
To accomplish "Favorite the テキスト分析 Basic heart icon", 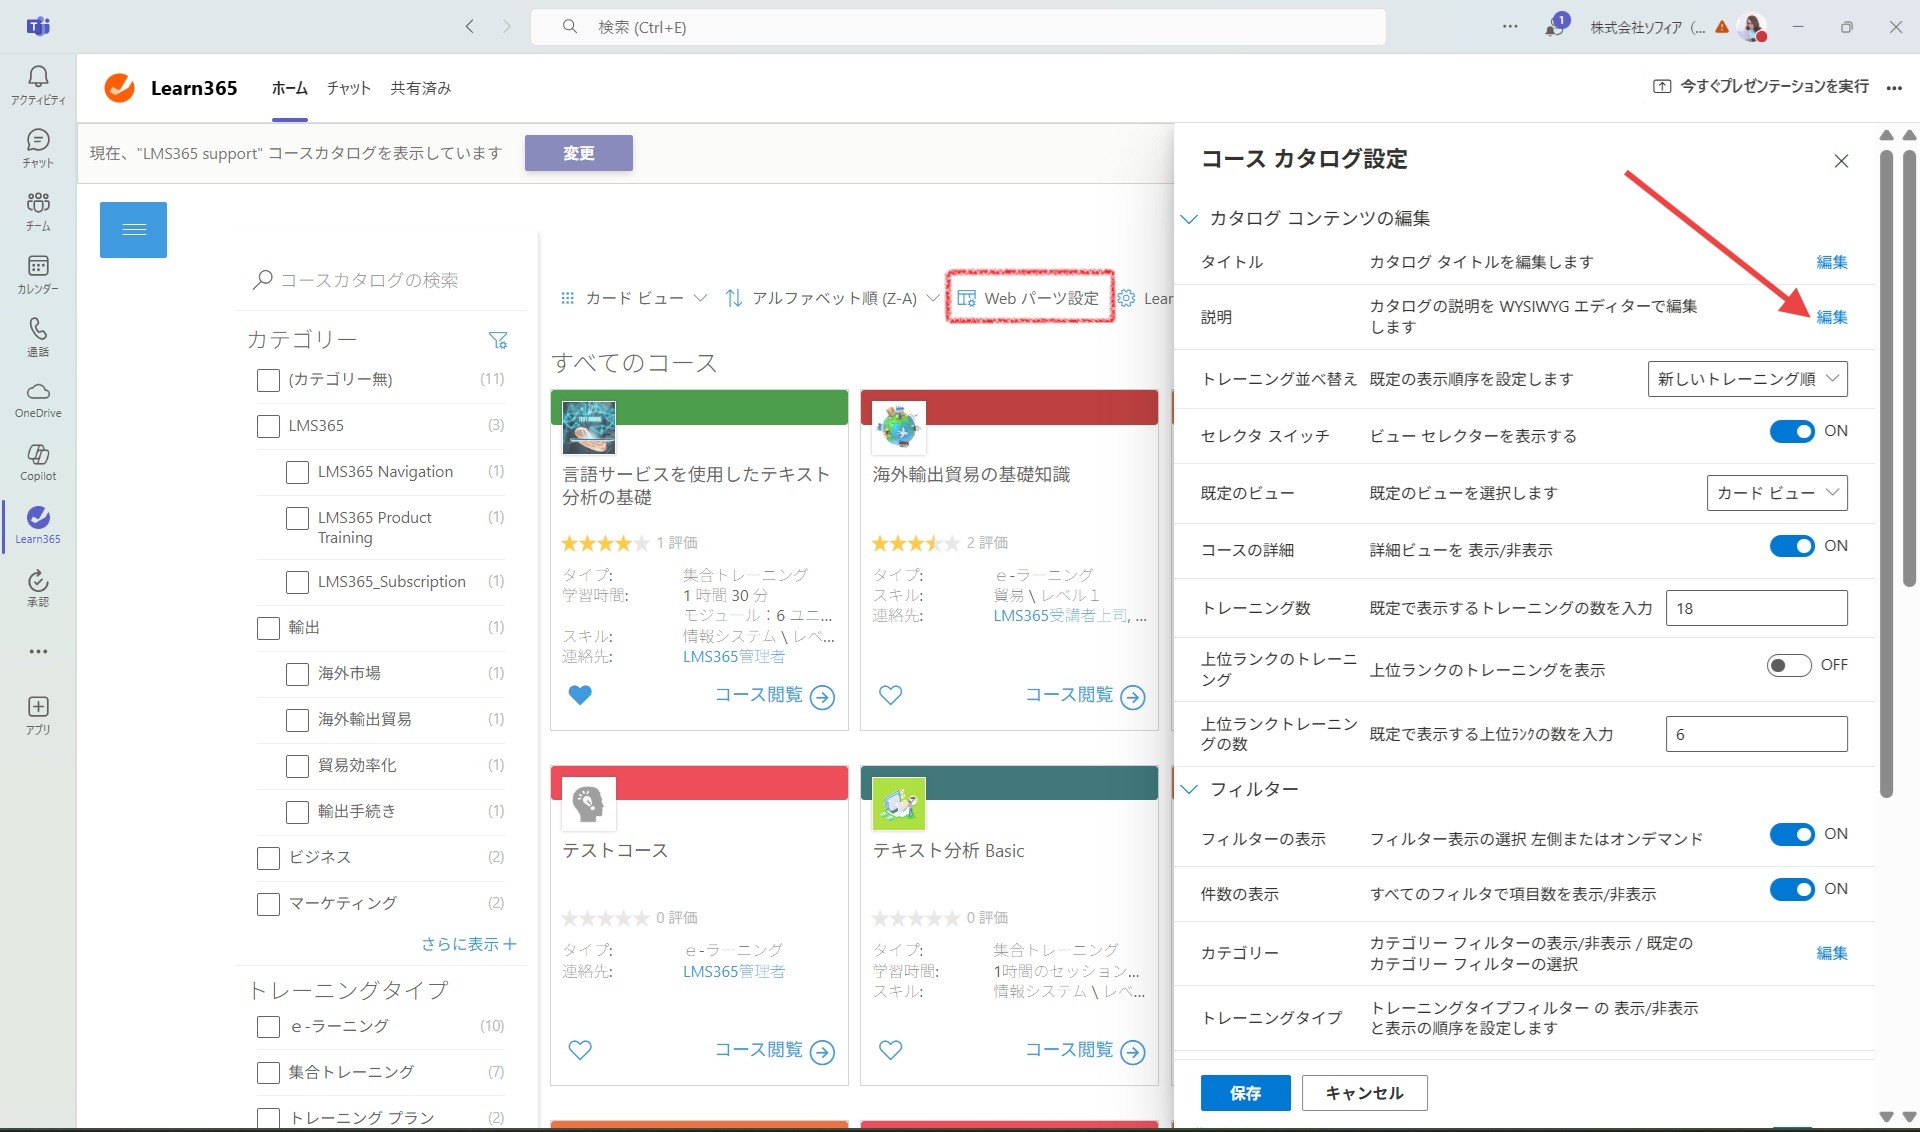I will [x=890, y=1050].
